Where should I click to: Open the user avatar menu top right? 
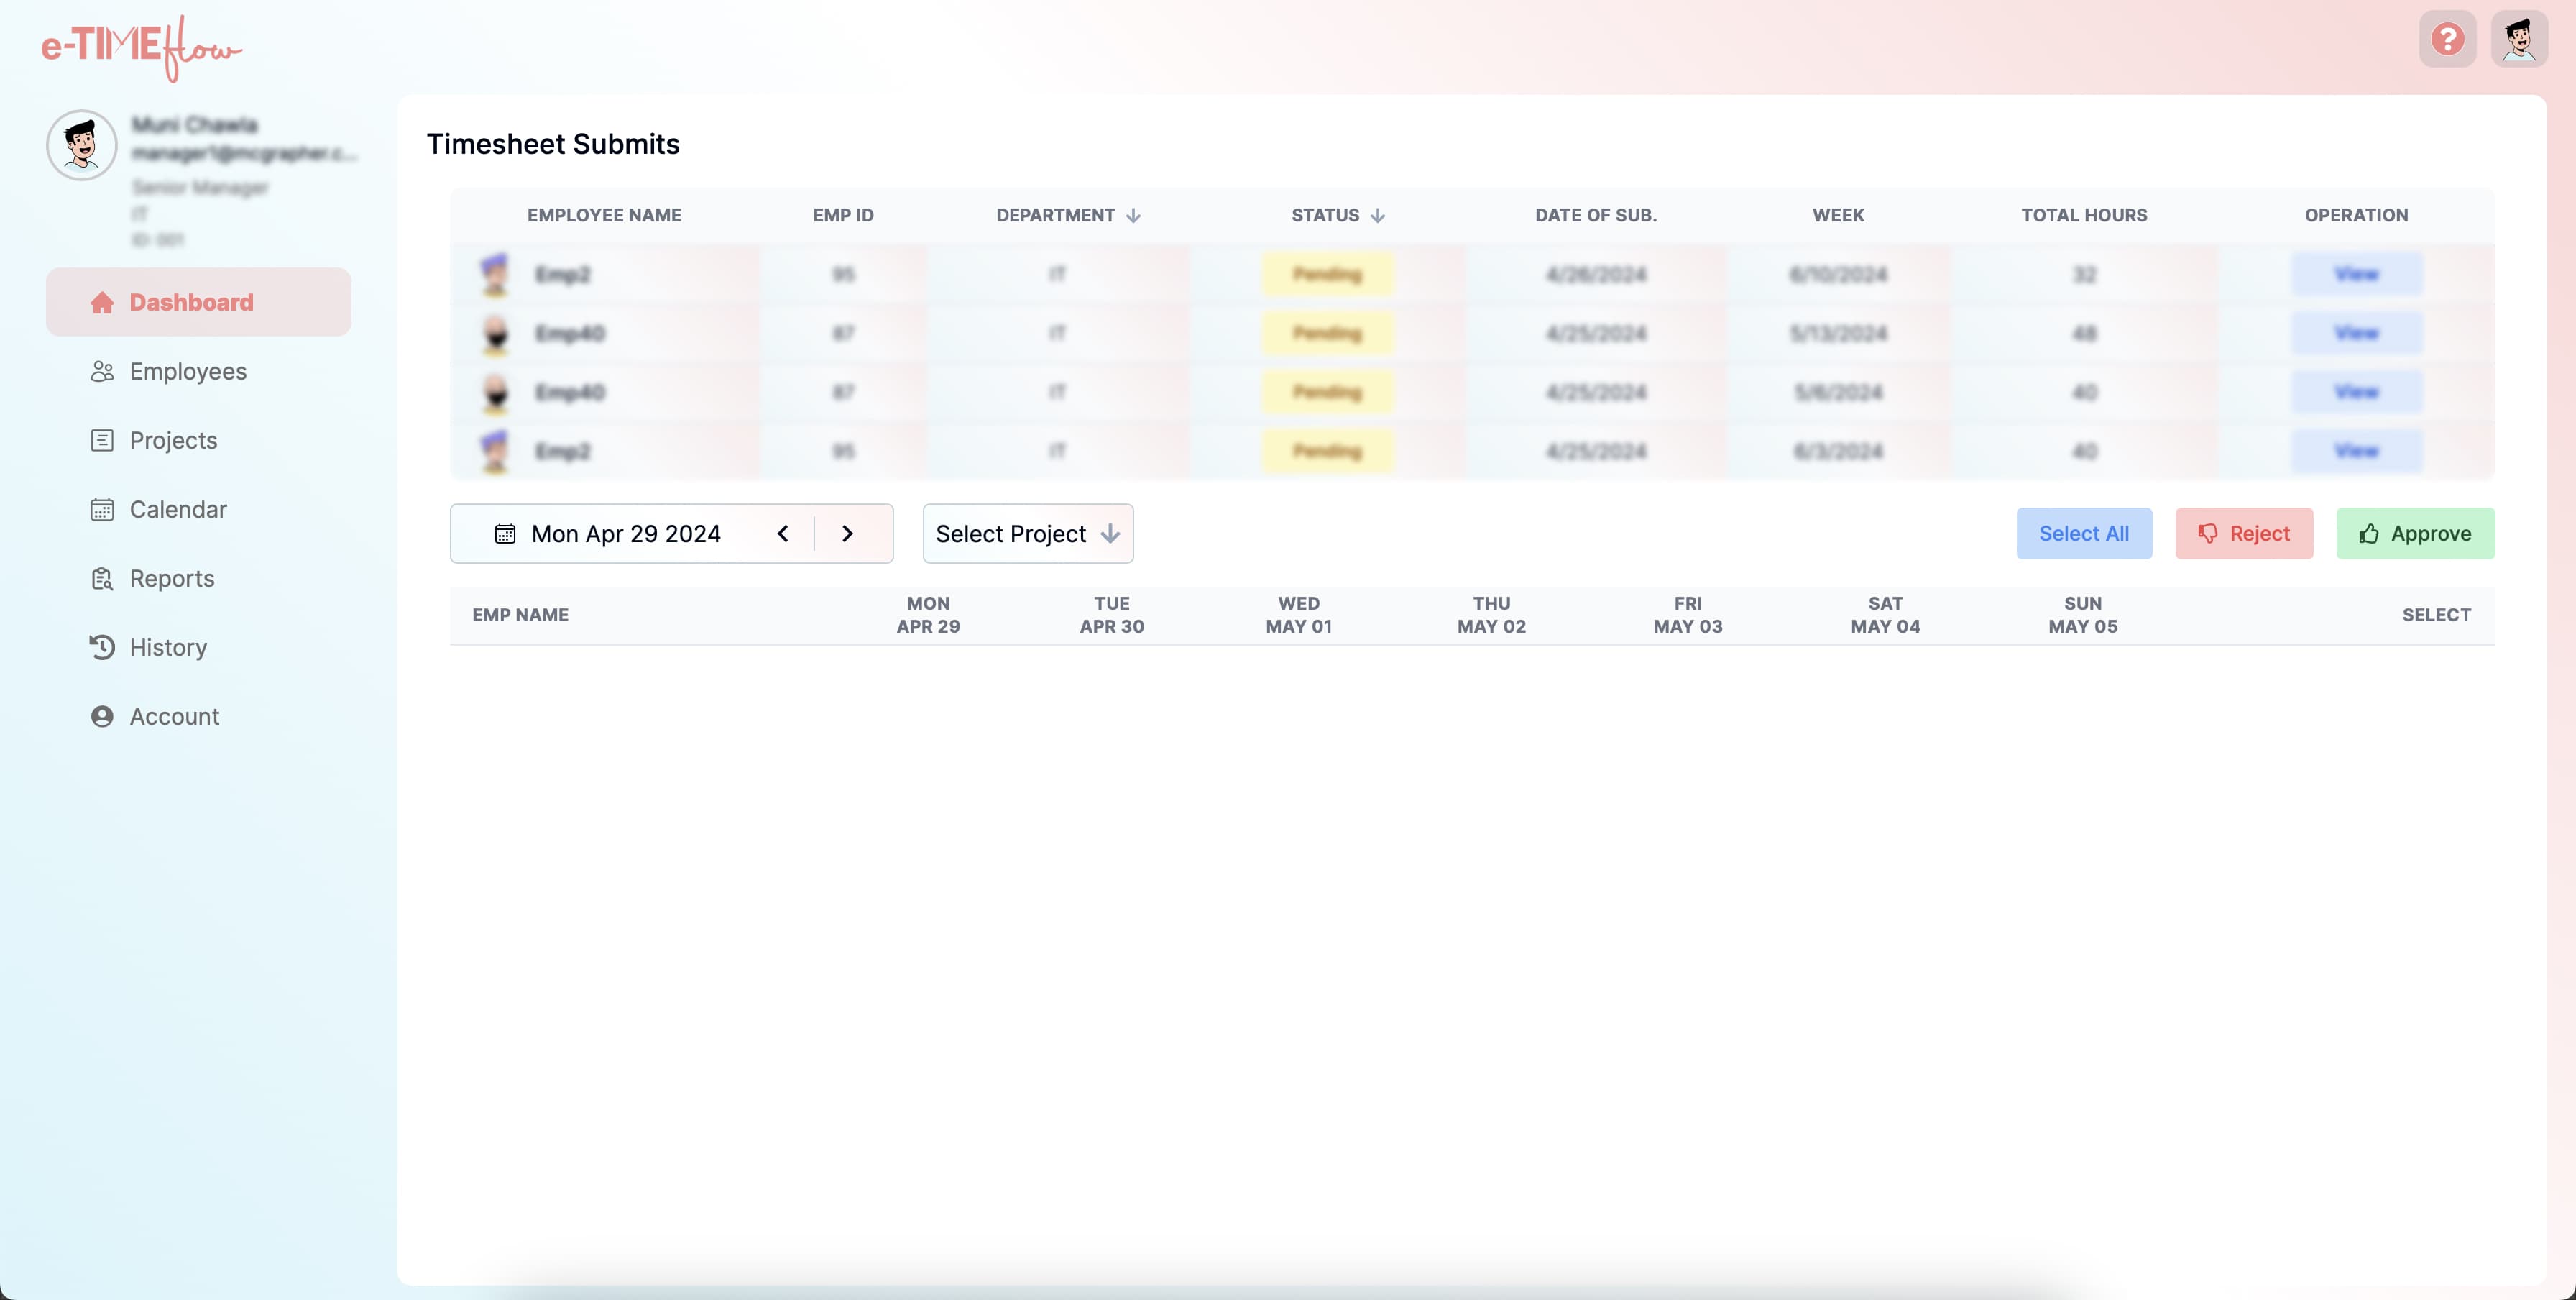pyautogui.click(x=2519, y=39)
